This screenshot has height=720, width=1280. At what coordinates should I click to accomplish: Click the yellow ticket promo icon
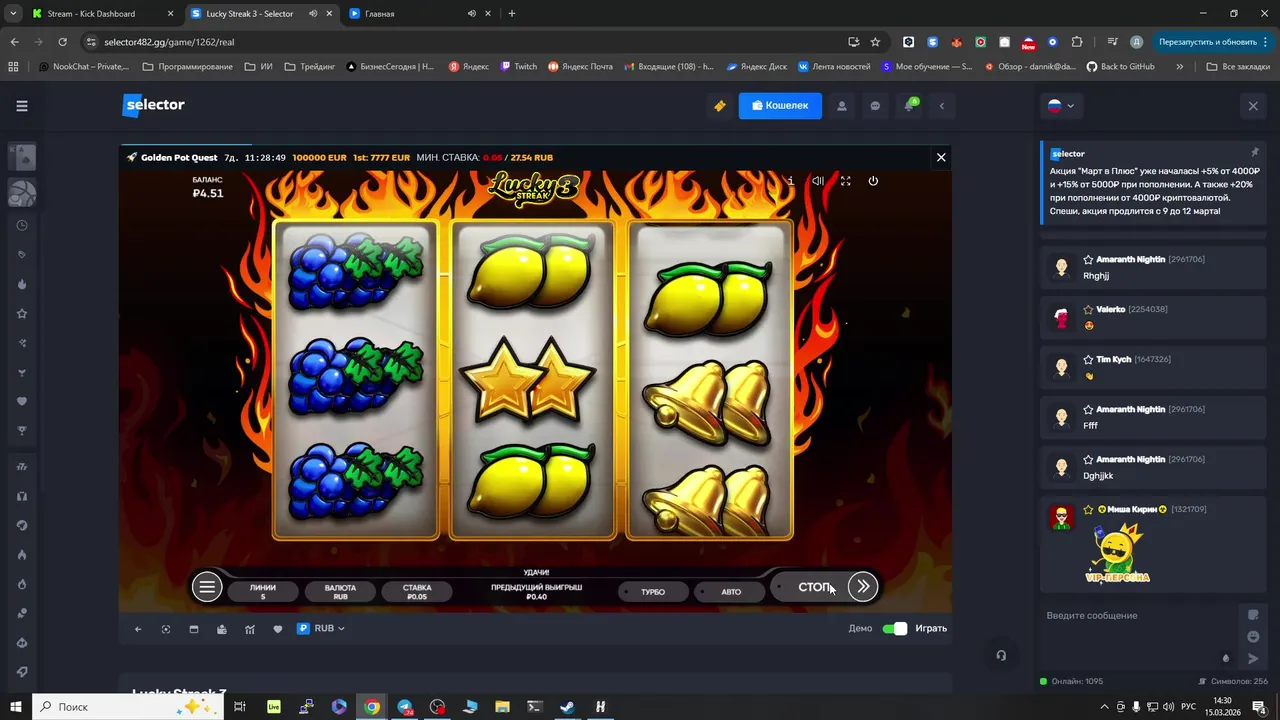pos(719,106)
